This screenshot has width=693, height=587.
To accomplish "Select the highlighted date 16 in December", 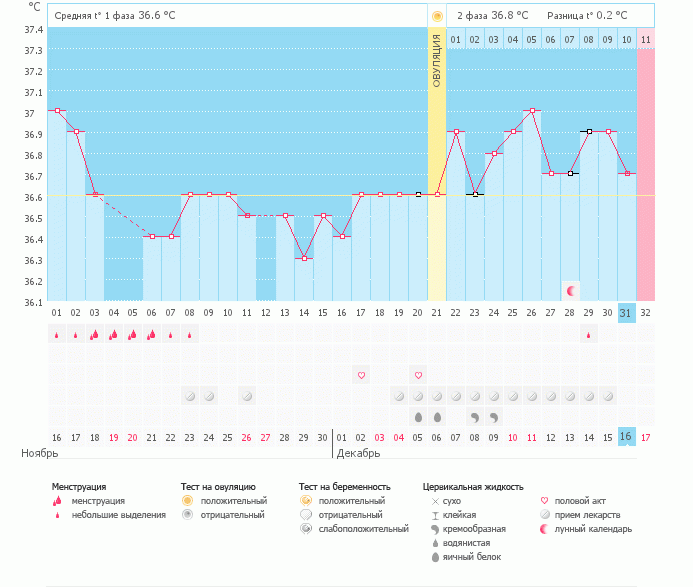I will [626, 437].
